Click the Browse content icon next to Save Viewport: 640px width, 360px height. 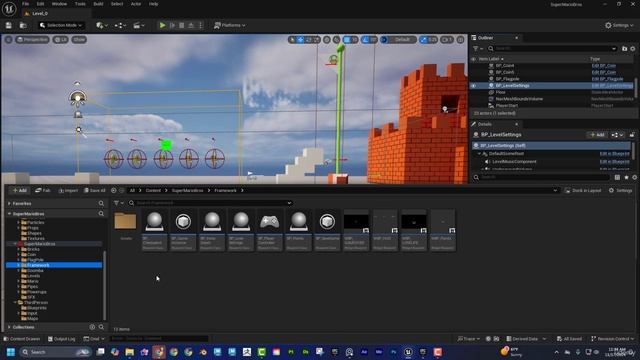(x=23, y=25)
